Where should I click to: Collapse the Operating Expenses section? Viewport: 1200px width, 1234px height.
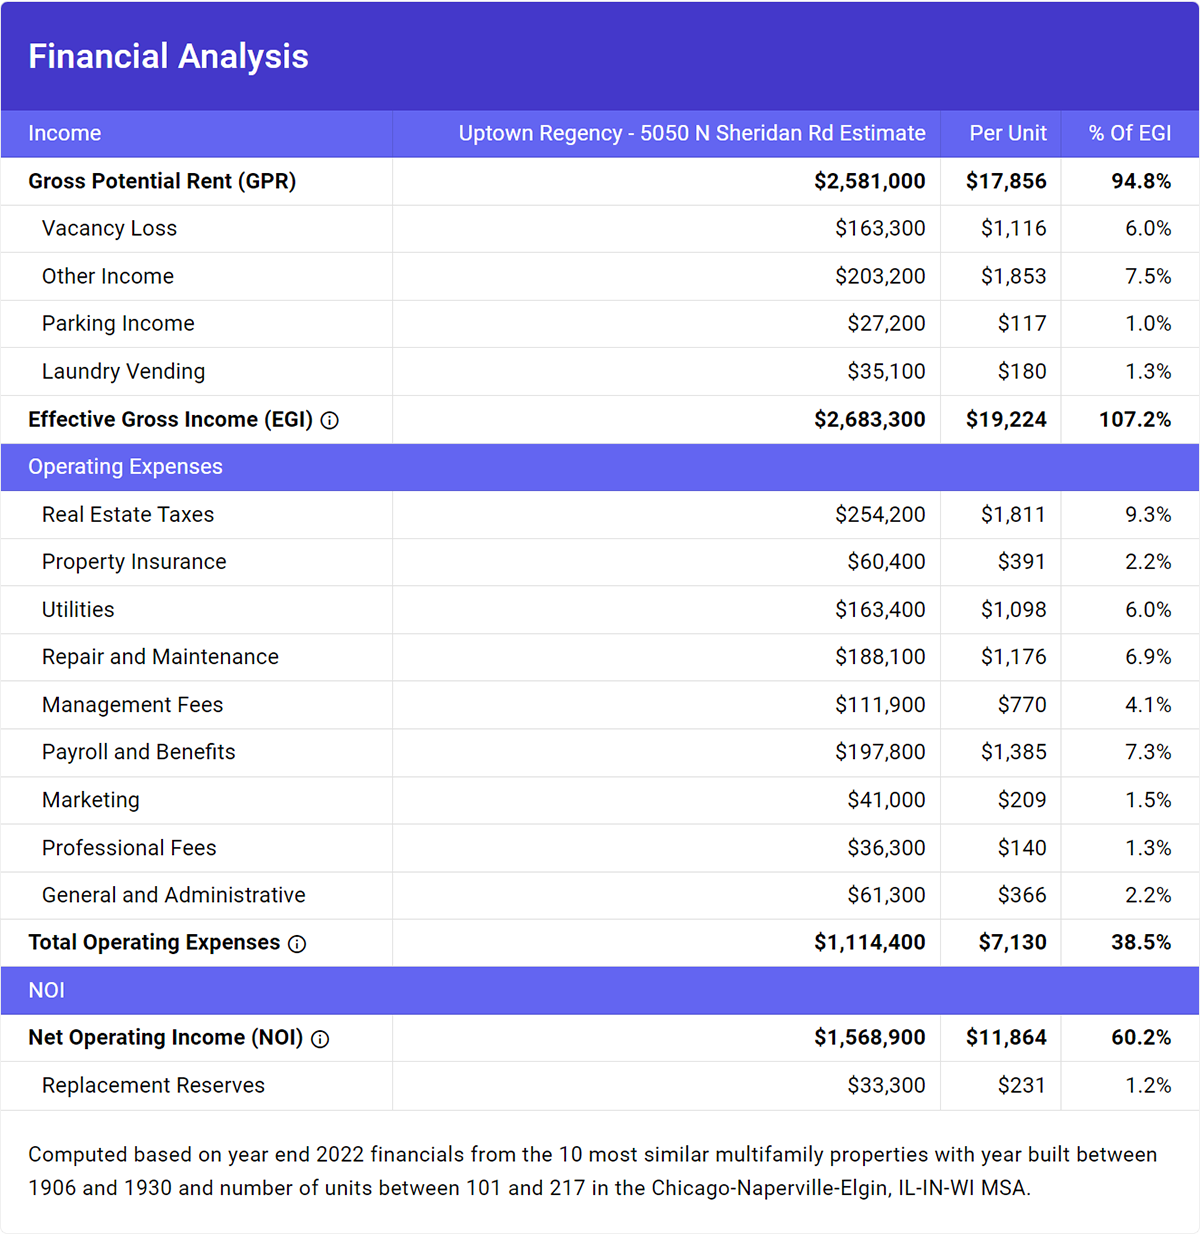coord(125,467)
